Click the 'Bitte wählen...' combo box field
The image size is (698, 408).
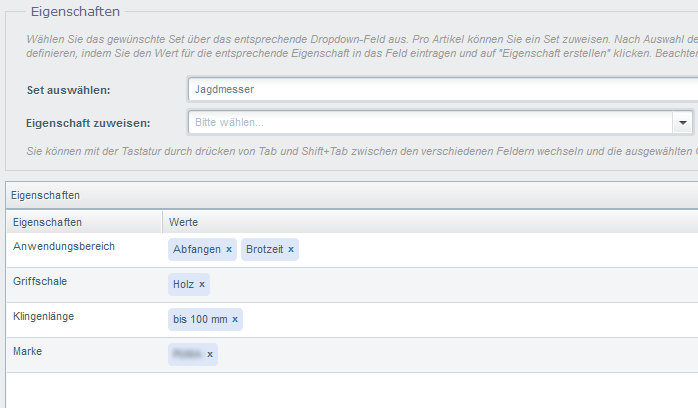tap(430, 122)
